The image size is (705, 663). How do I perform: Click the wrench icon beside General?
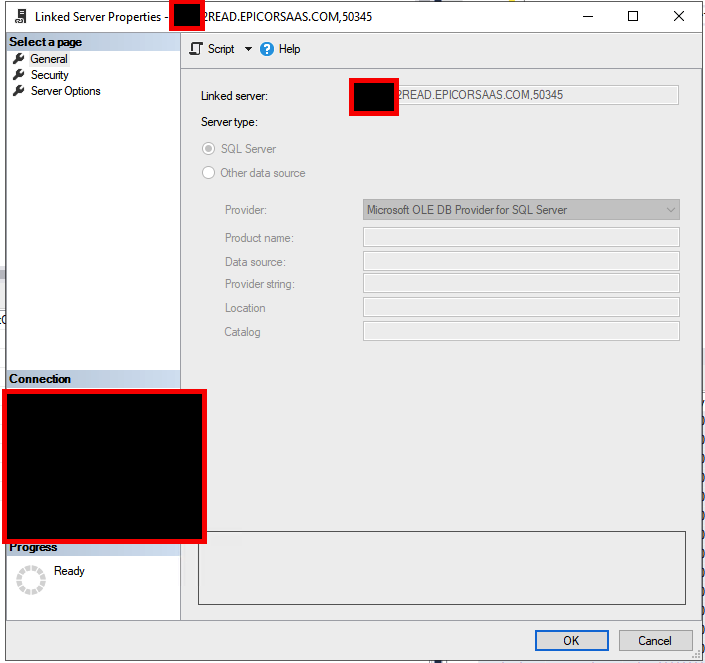point(18,58)
